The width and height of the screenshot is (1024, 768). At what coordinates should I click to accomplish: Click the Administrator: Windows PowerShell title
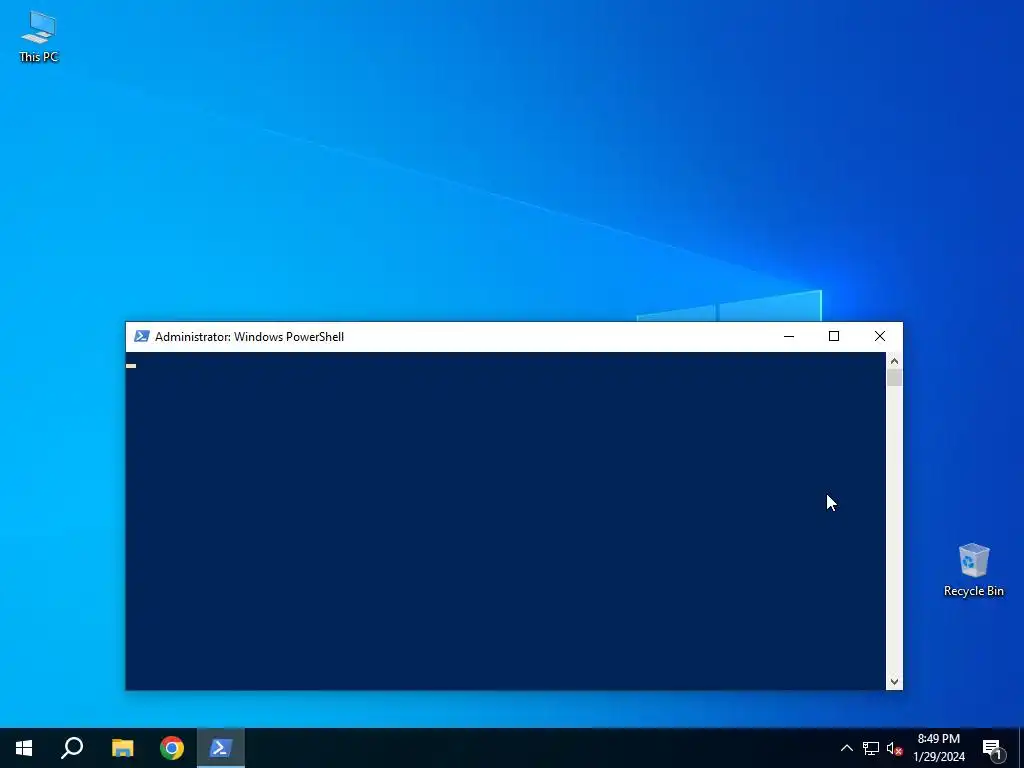(249, 337)
